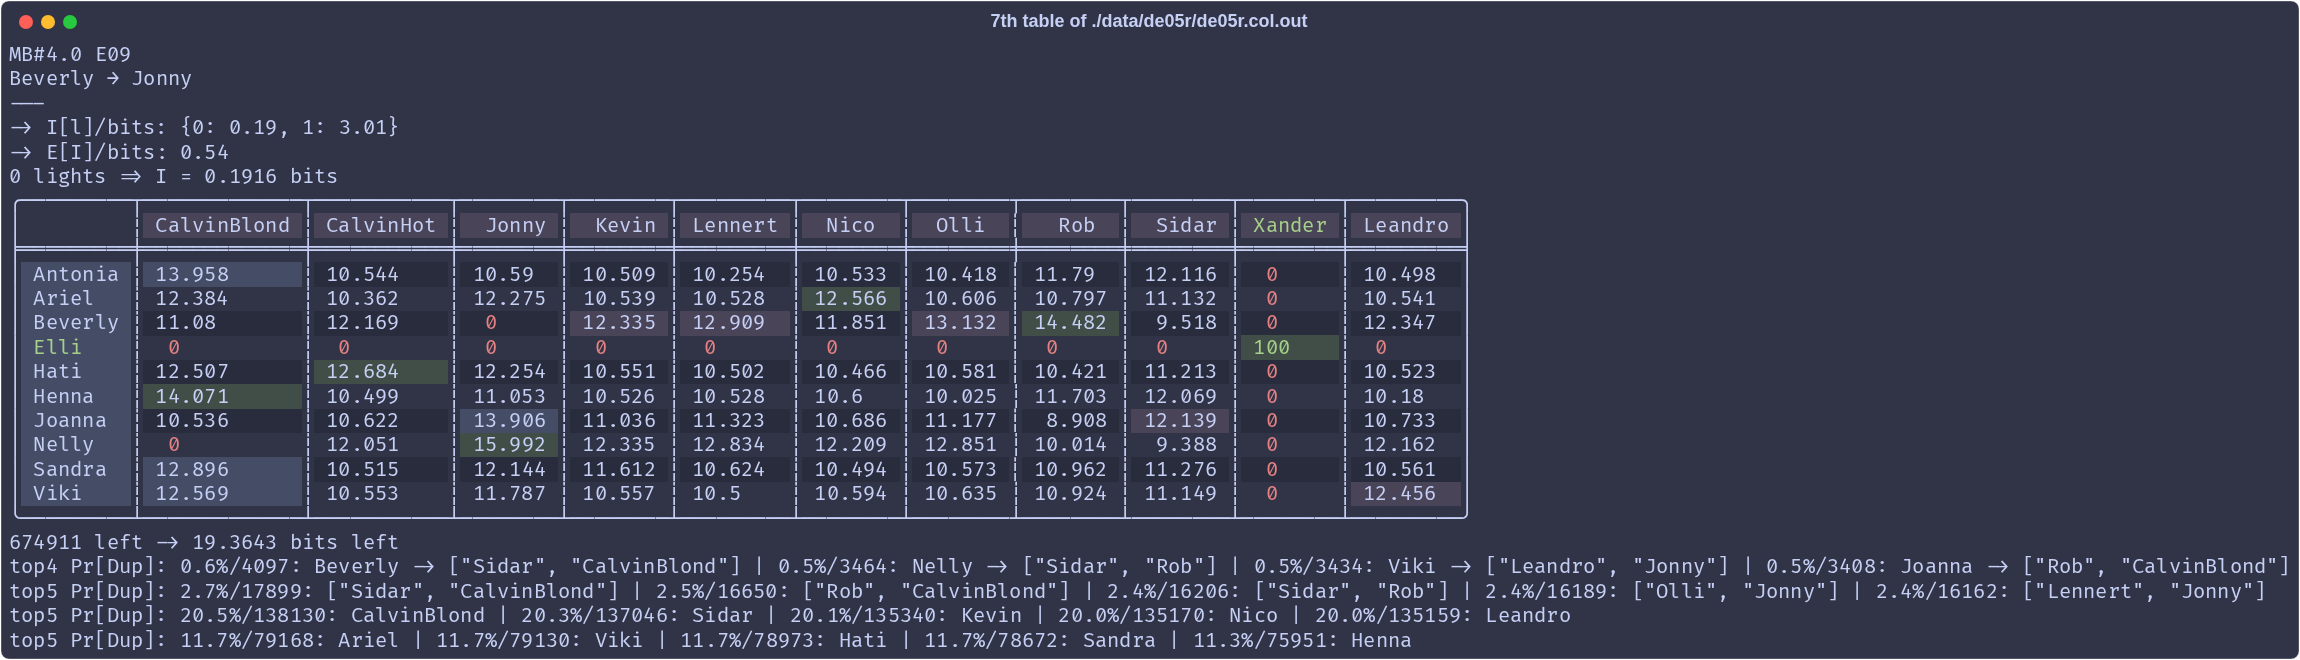Viewport: 2300px width, 660px height.
Task: Click the 'MB#4.0 E09' header line
Action: tap(70, 54)
